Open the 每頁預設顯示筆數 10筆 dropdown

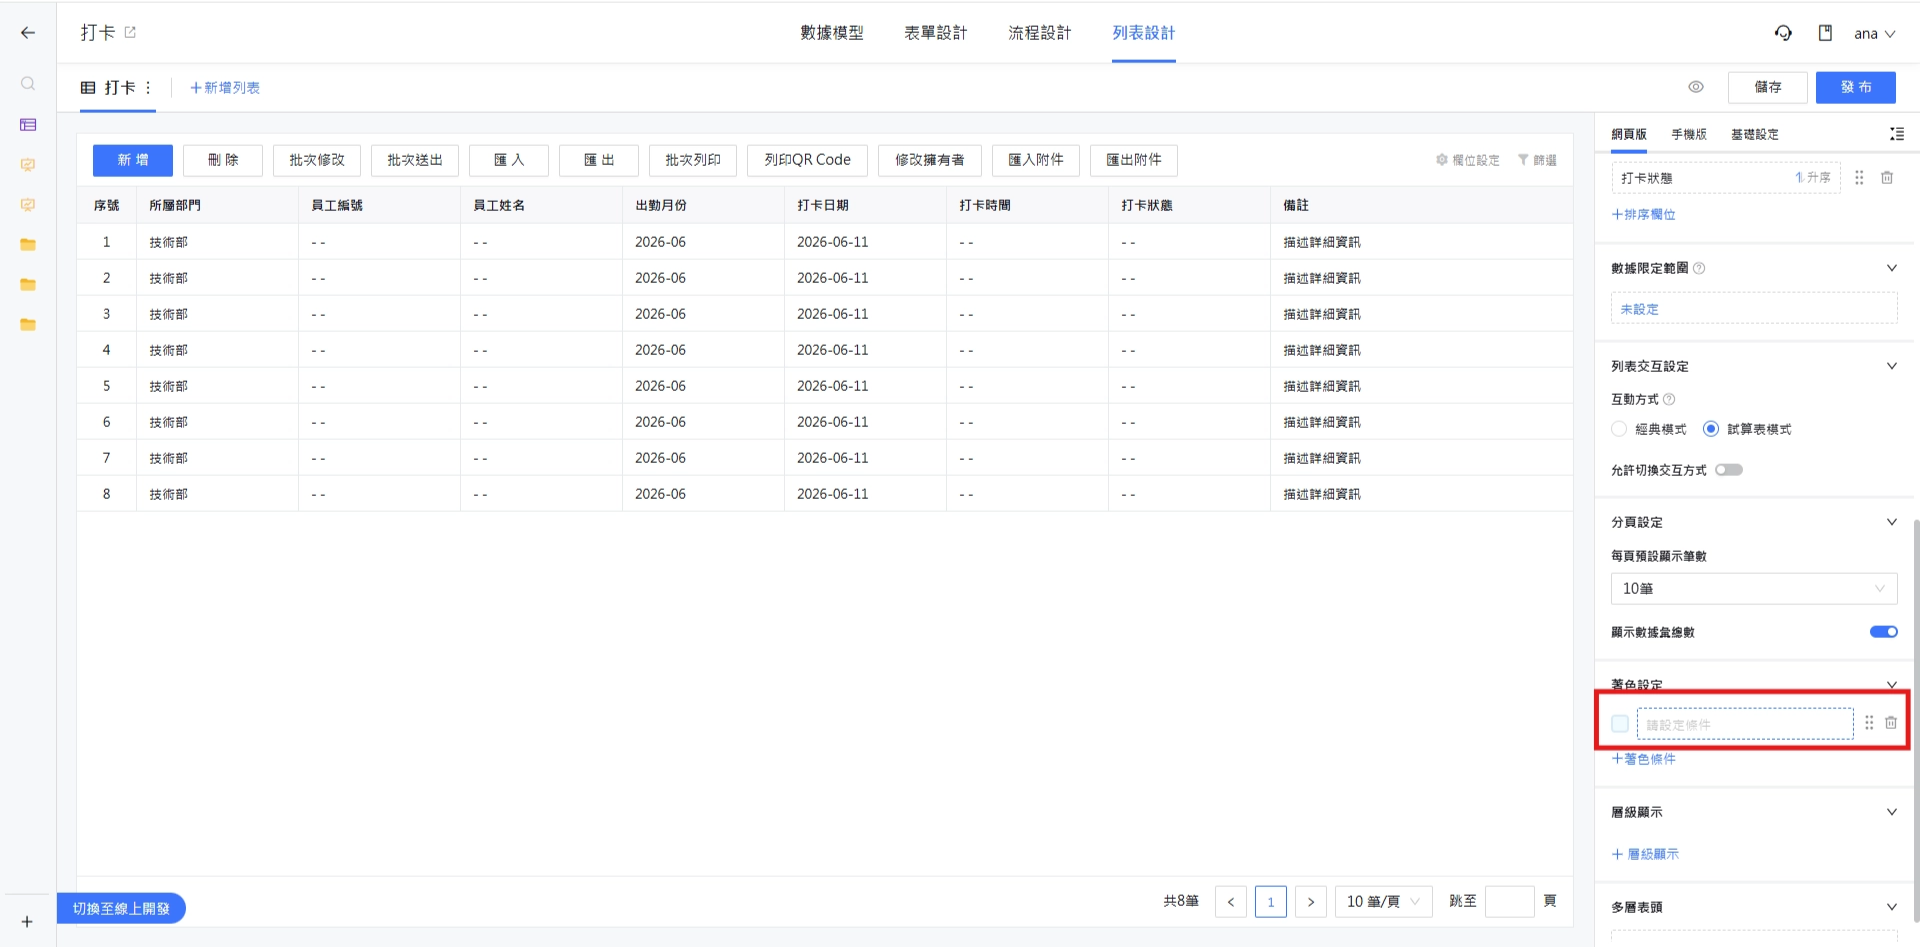point(1754,589)
